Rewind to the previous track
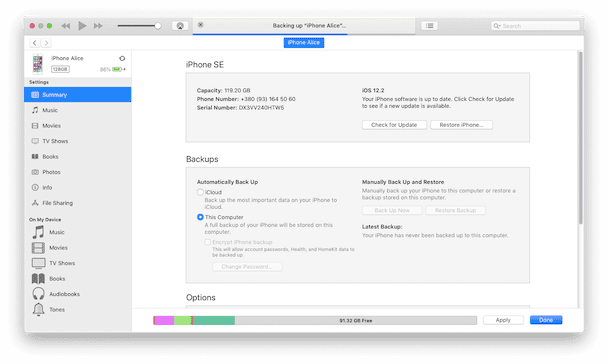The width and height of the screenshot is (608, 364). point(66,26)
